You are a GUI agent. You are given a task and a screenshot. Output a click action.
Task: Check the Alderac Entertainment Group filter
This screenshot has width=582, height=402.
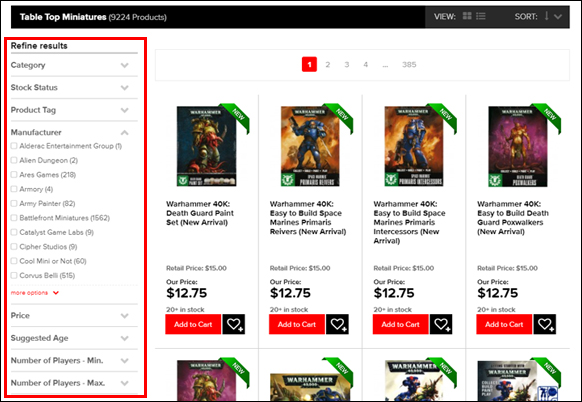[14, 146]
